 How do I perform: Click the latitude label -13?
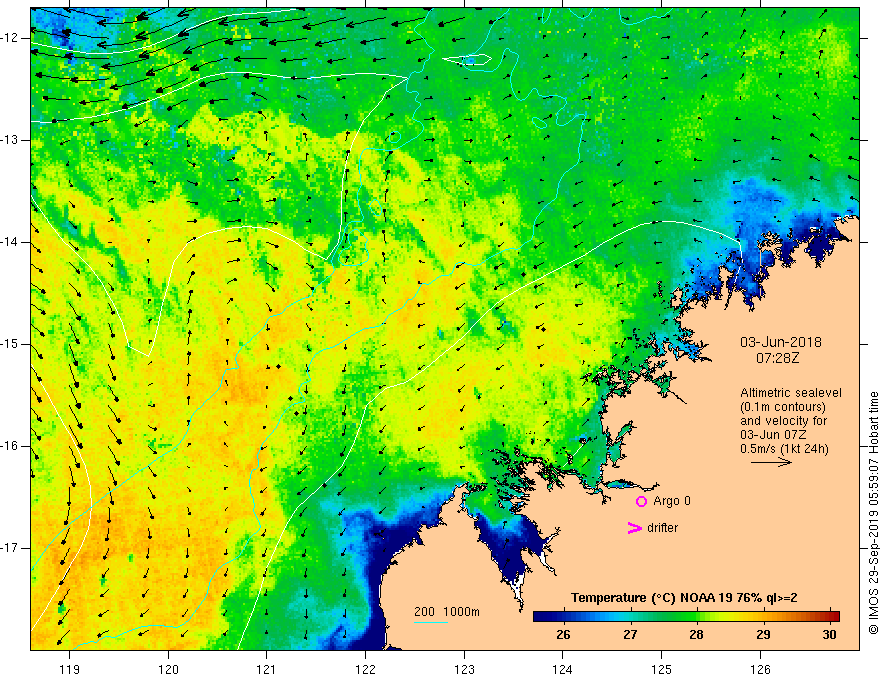pos(10,140)
